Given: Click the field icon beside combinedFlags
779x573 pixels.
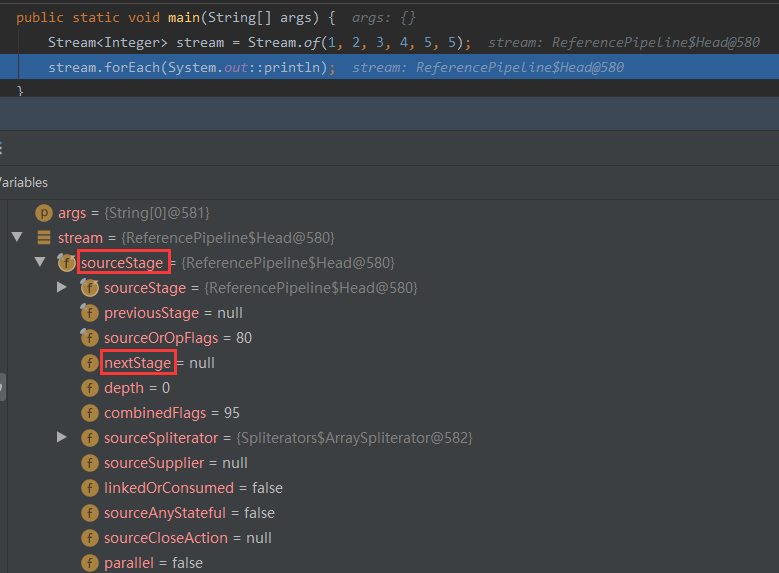Looking at the screenshot, I should click(x=89, y=412).
